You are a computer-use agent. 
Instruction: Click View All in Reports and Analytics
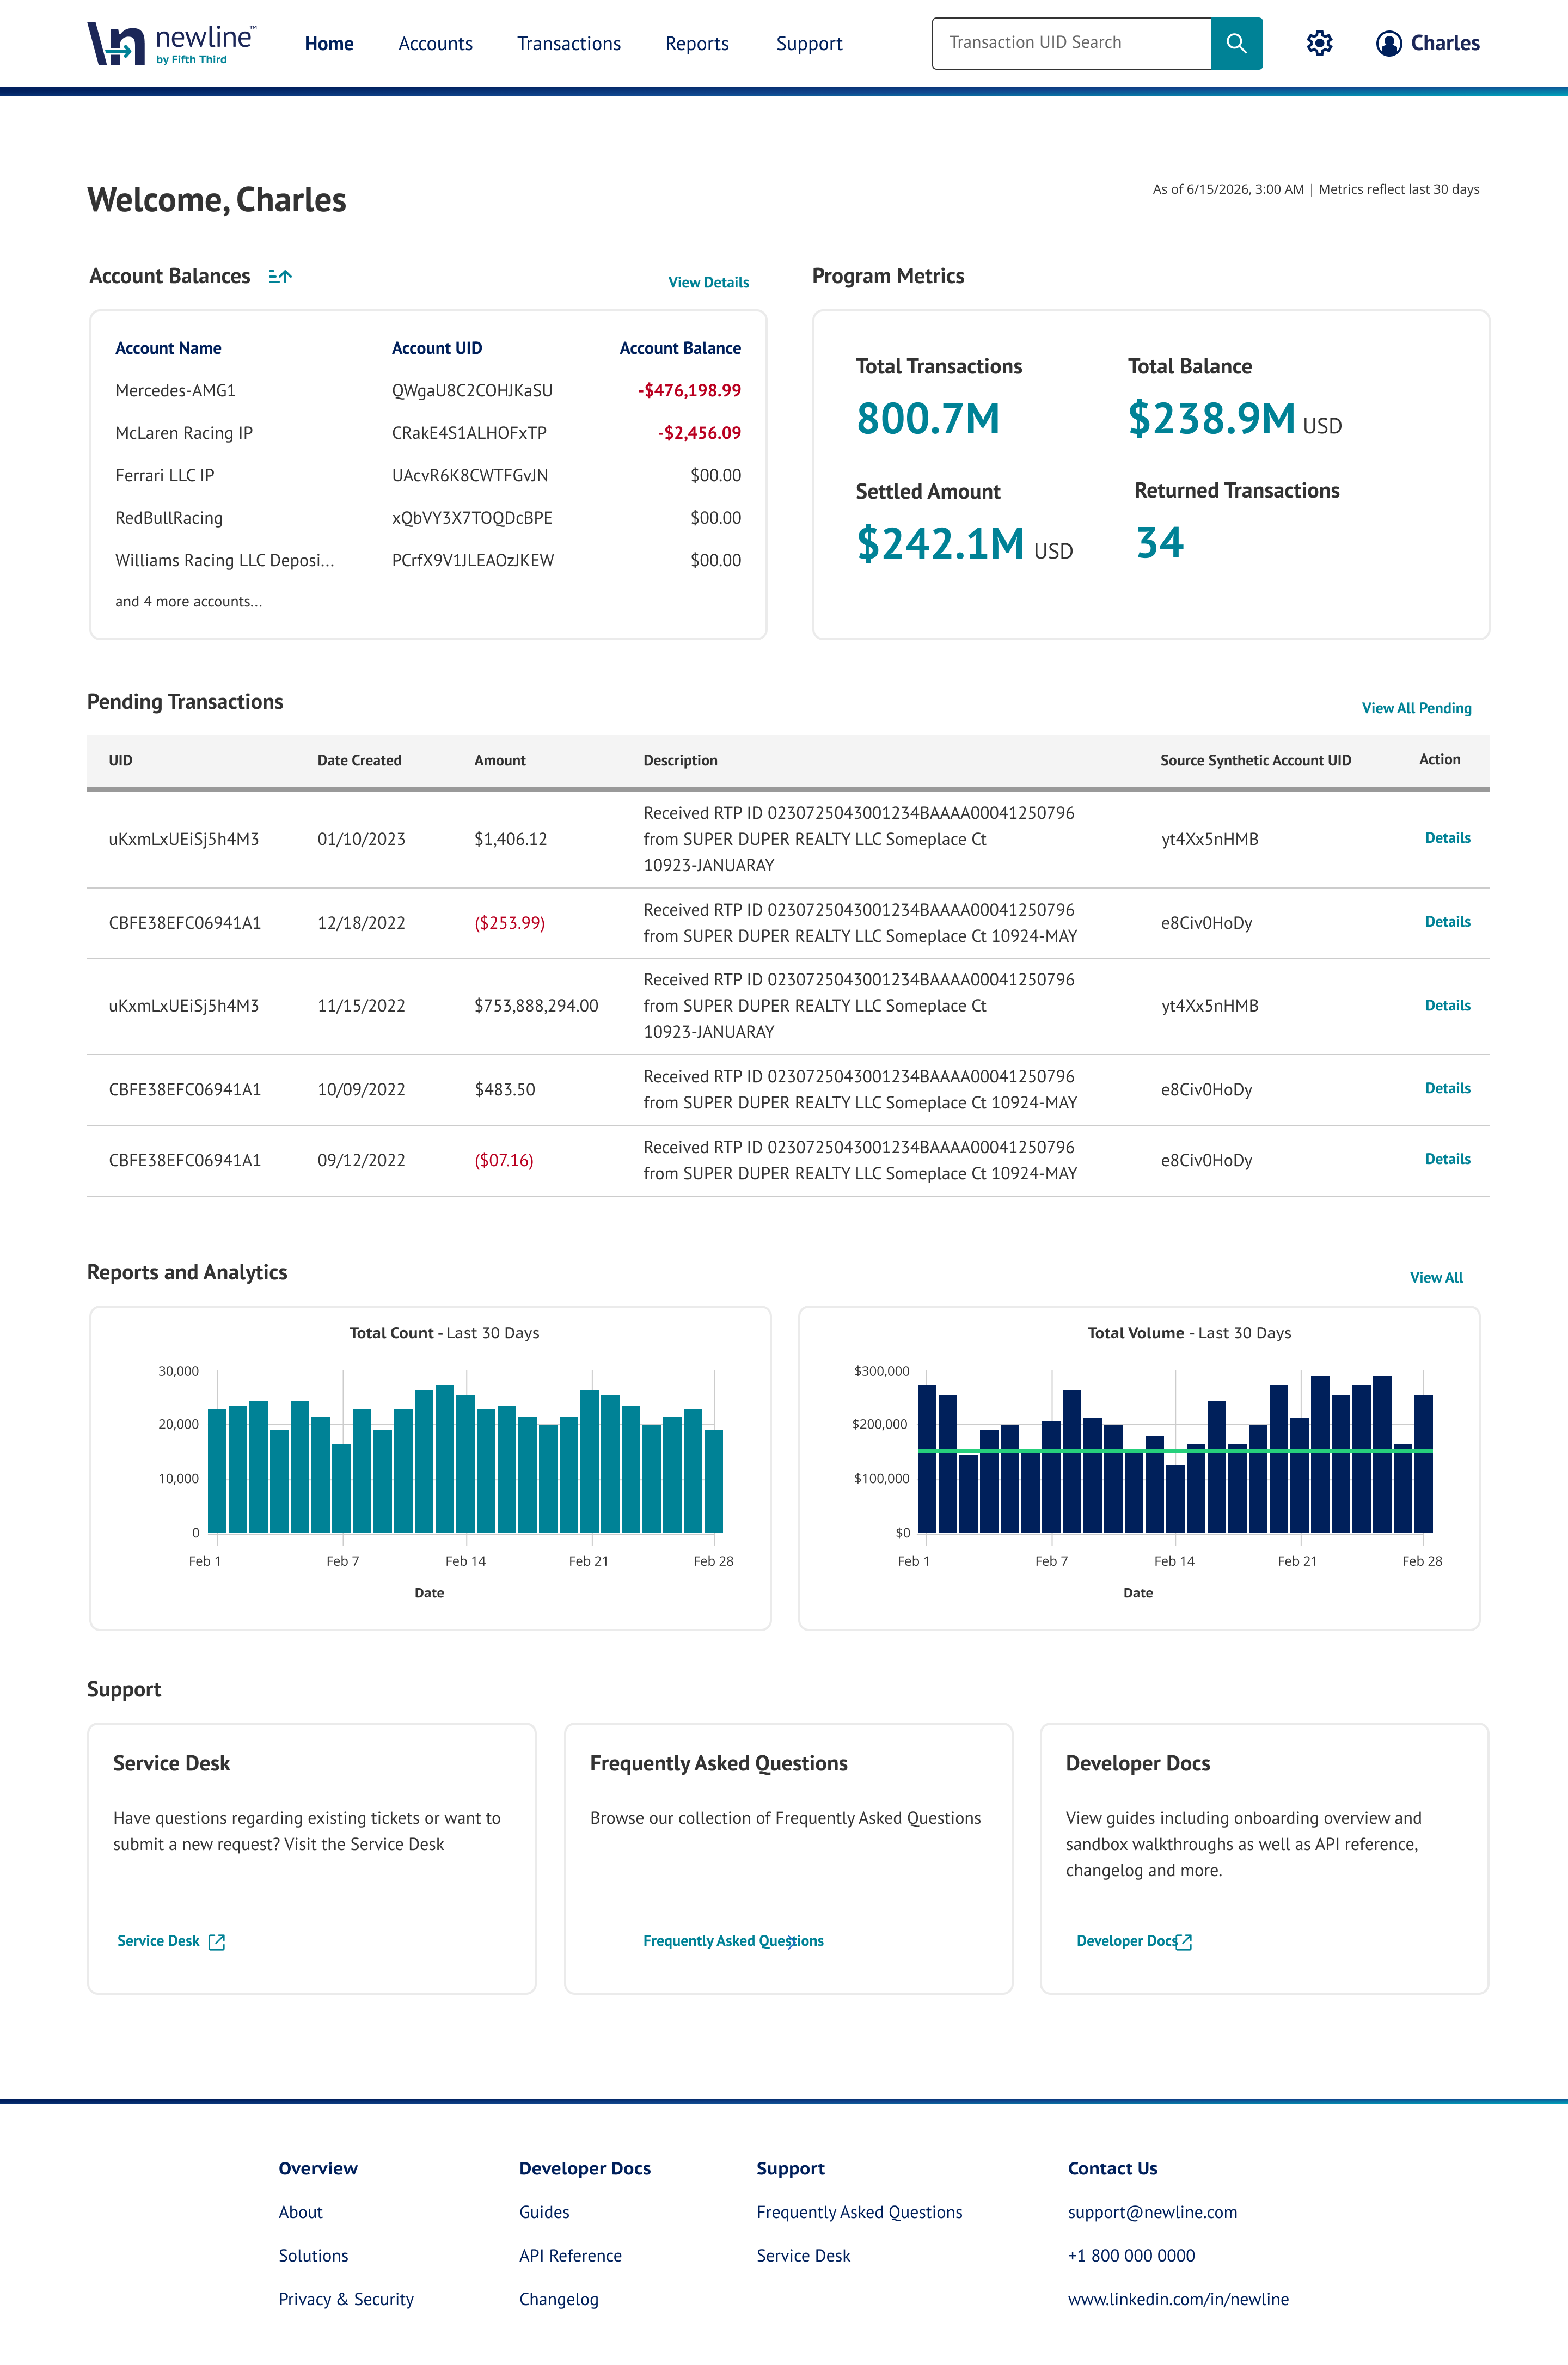pyautogui.click(x=1436, y=1278)
